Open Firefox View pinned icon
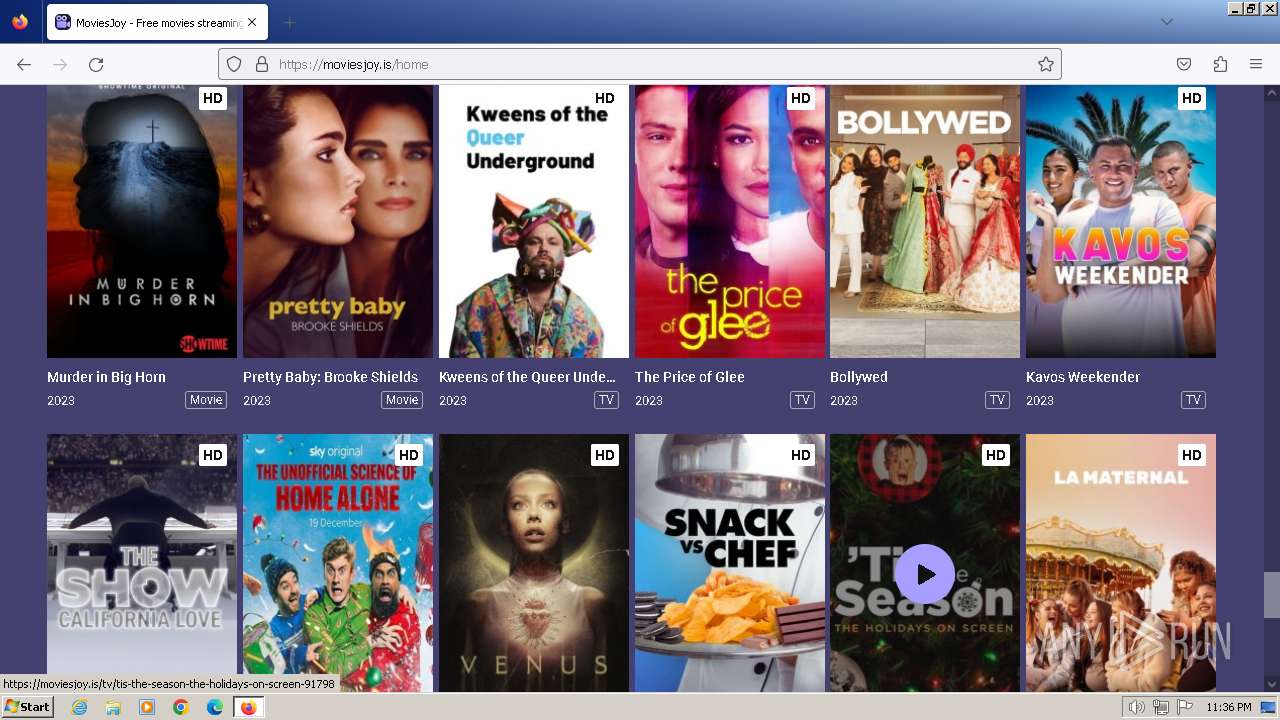1280x720 pixels. click(20, 22)
